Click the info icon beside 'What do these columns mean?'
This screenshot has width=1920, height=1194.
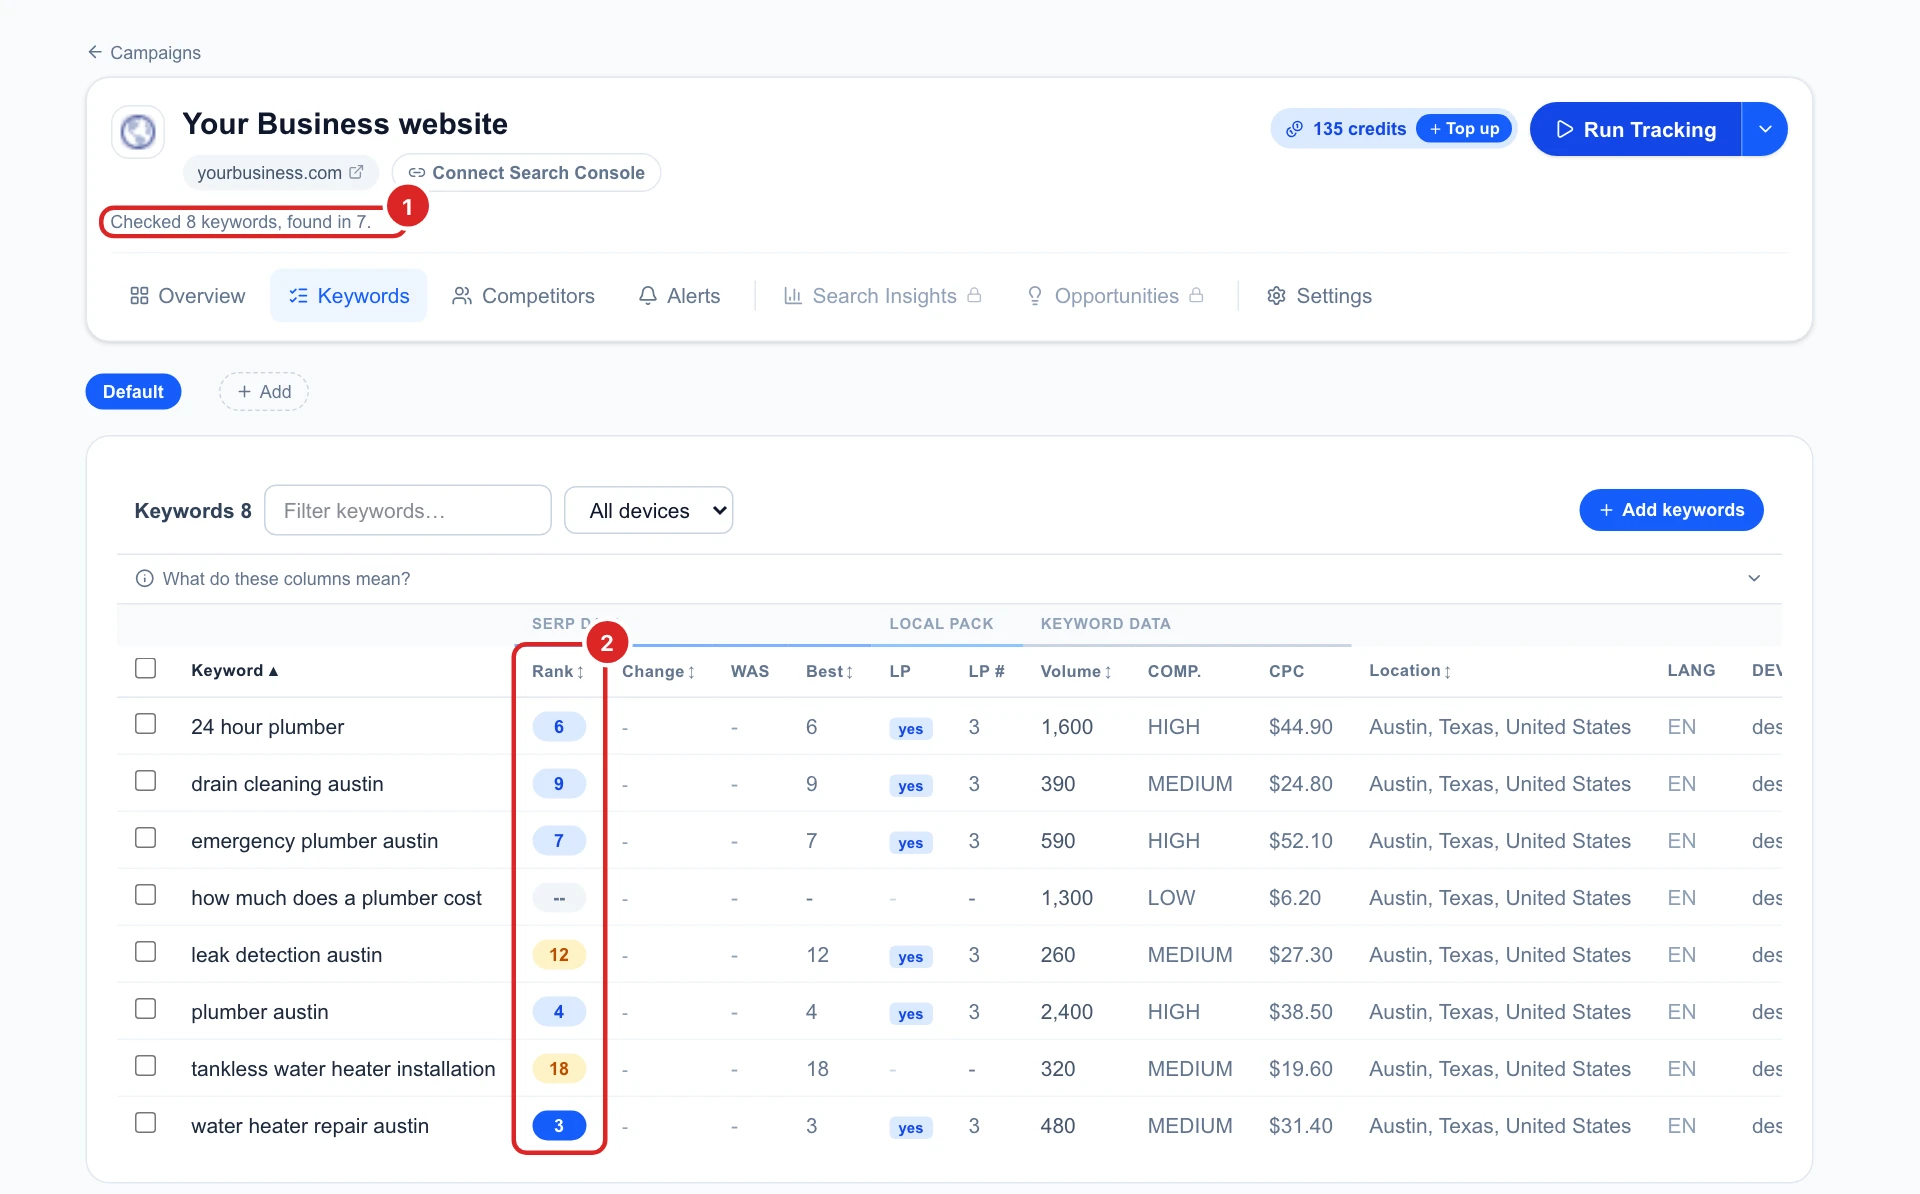click(x=144, y=578)
